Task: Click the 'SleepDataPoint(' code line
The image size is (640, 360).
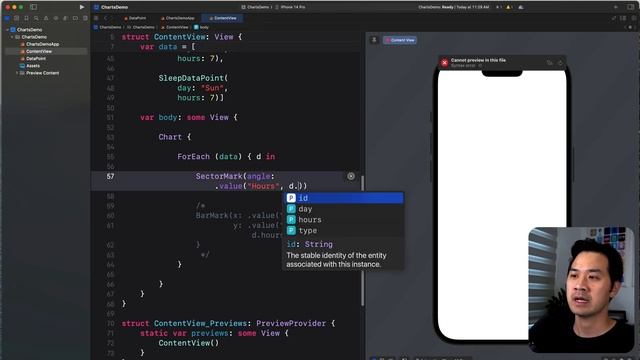Action: [193, 78]
